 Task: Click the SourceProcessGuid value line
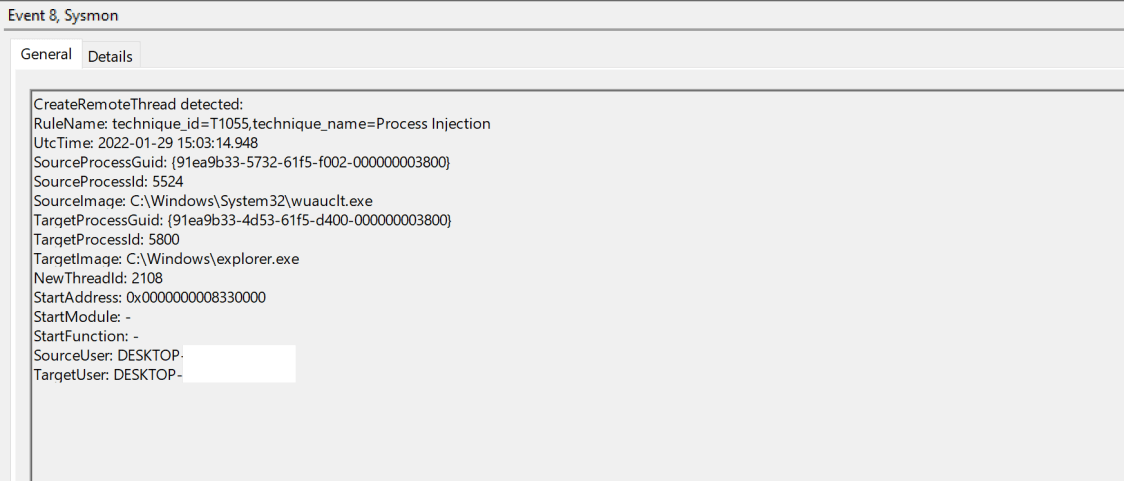pos(241,162)
